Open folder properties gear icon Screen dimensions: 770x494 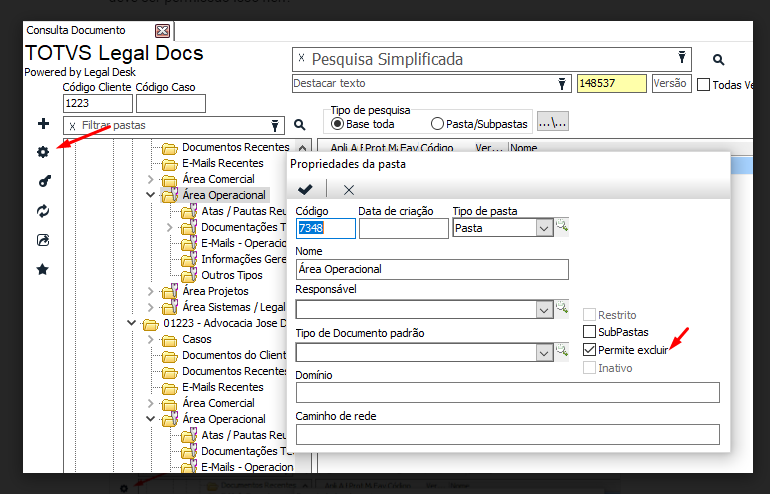[x=43, y=152]
